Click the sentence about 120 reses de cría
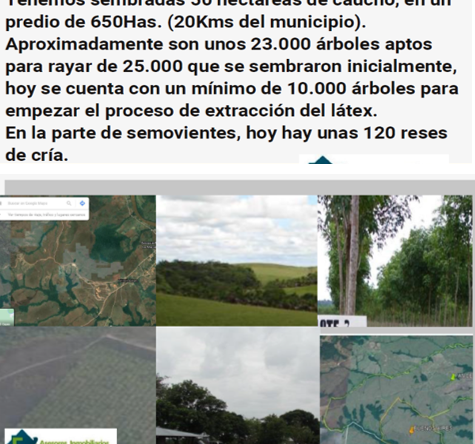The width and height of the screenshot is (475, 444). (x=226, y=144)
